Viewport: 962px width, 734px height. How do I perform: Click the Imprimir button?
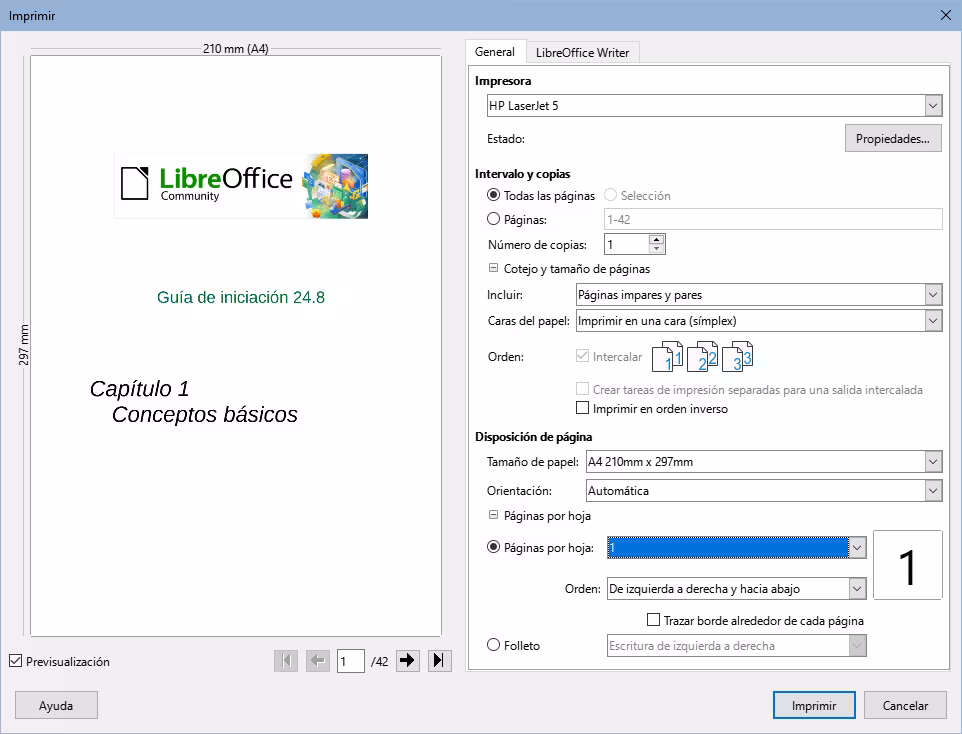coord(814,705)
